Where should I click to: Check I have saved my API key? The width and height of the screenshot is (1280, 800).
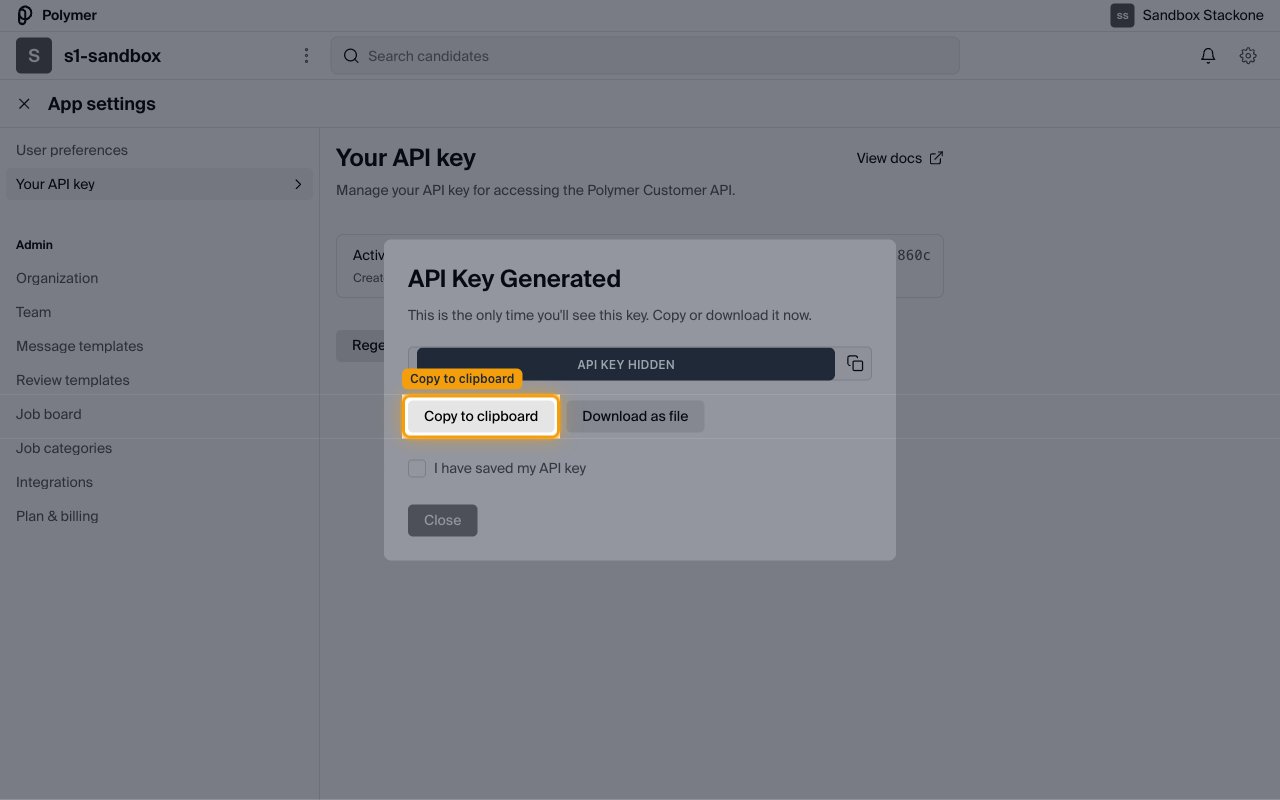[417, 468]
